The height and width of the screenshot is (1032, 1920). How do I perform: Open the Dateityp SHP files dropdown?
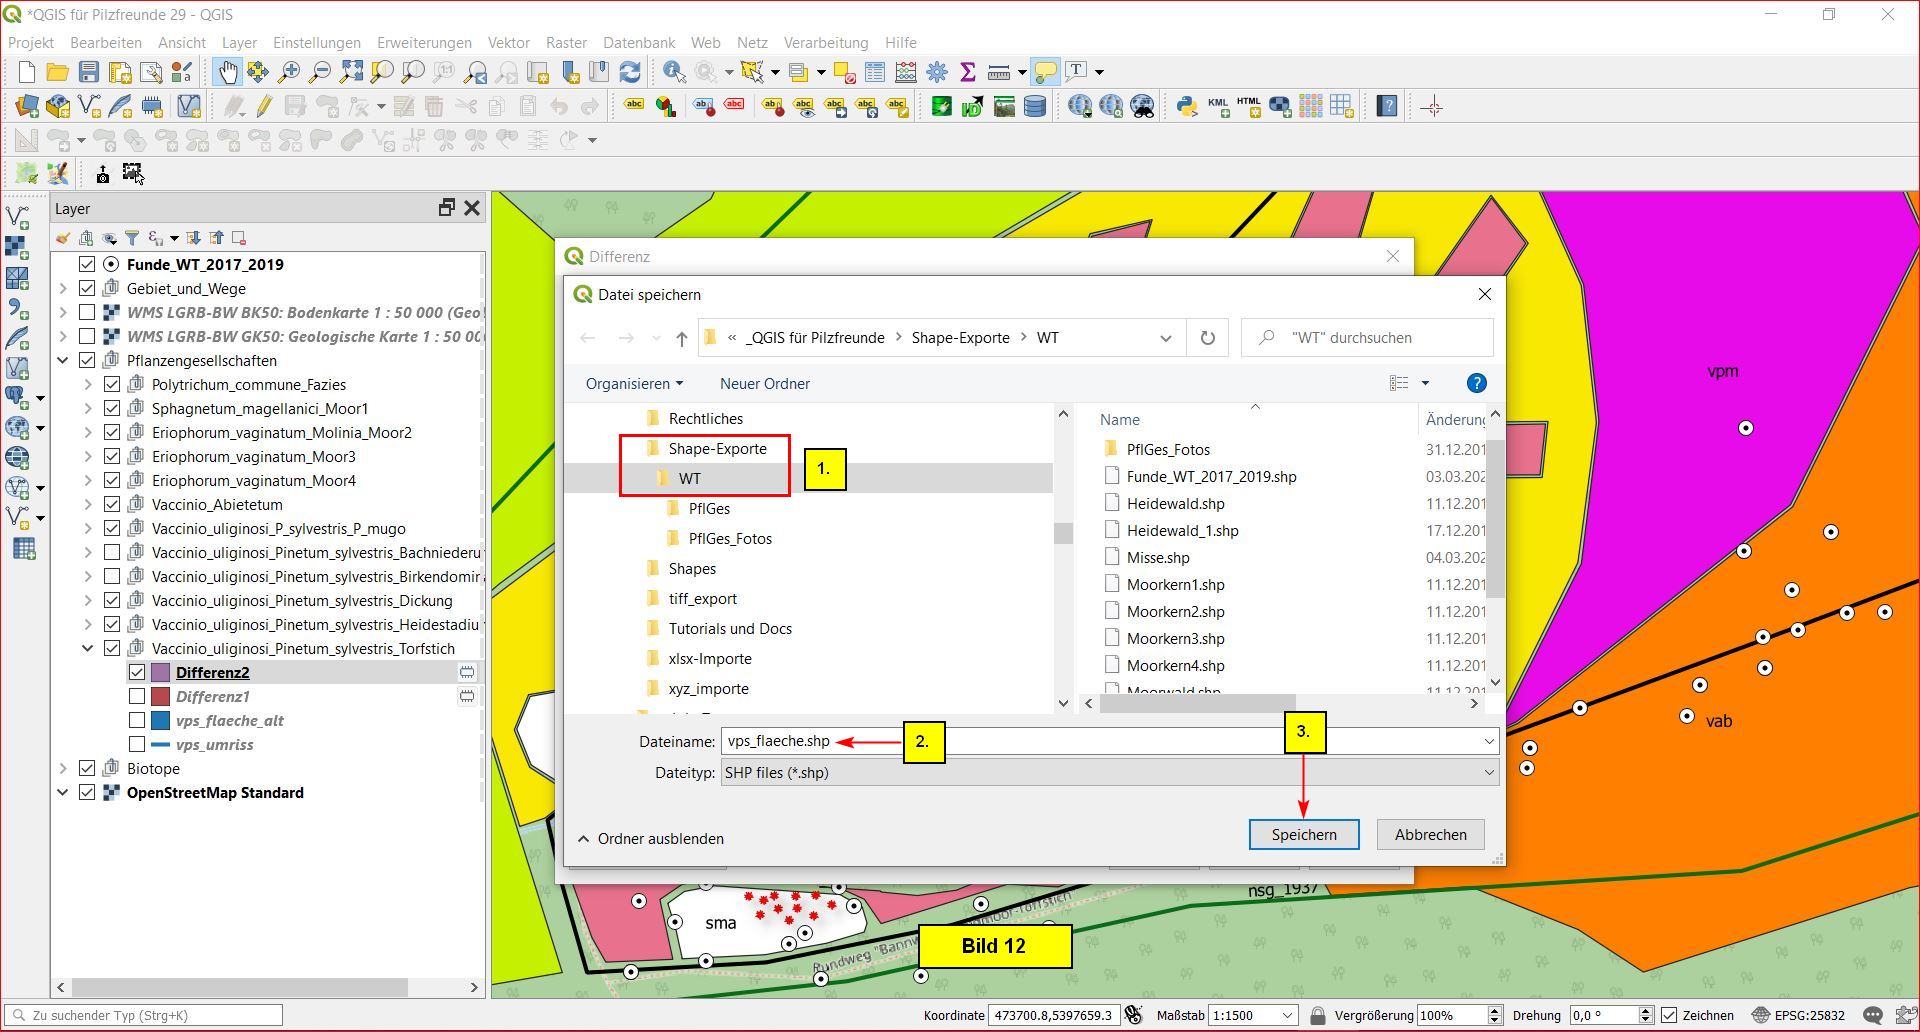[1108, 772]
